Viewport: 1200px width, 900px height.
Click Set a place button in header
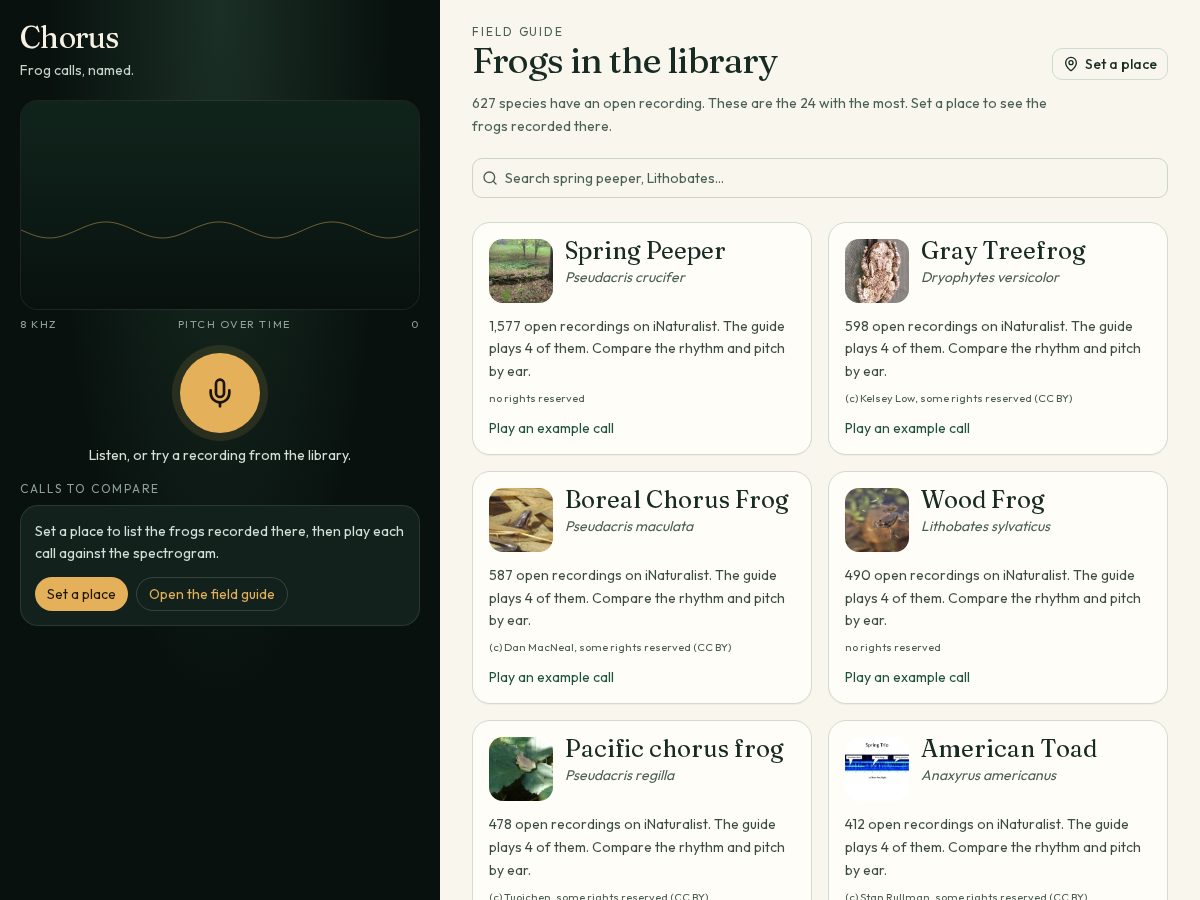1110,64
